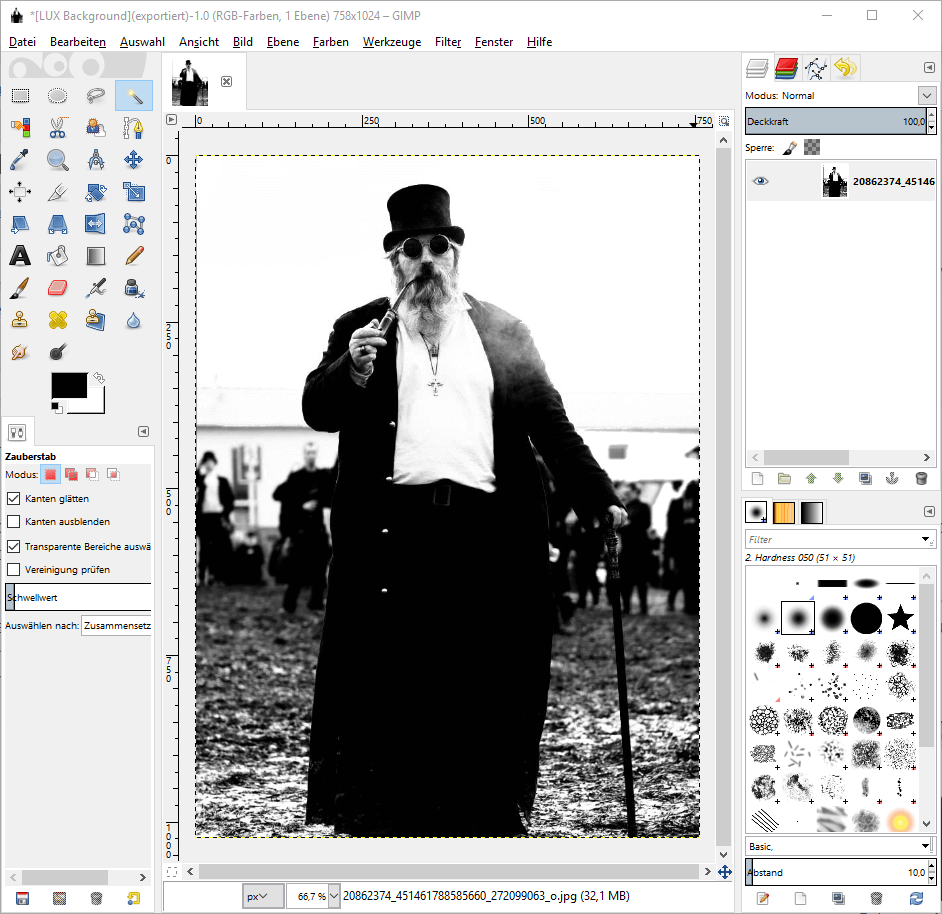Delete layer using the trash icon
Screen dimensions: 942x914
click(920, 479)
